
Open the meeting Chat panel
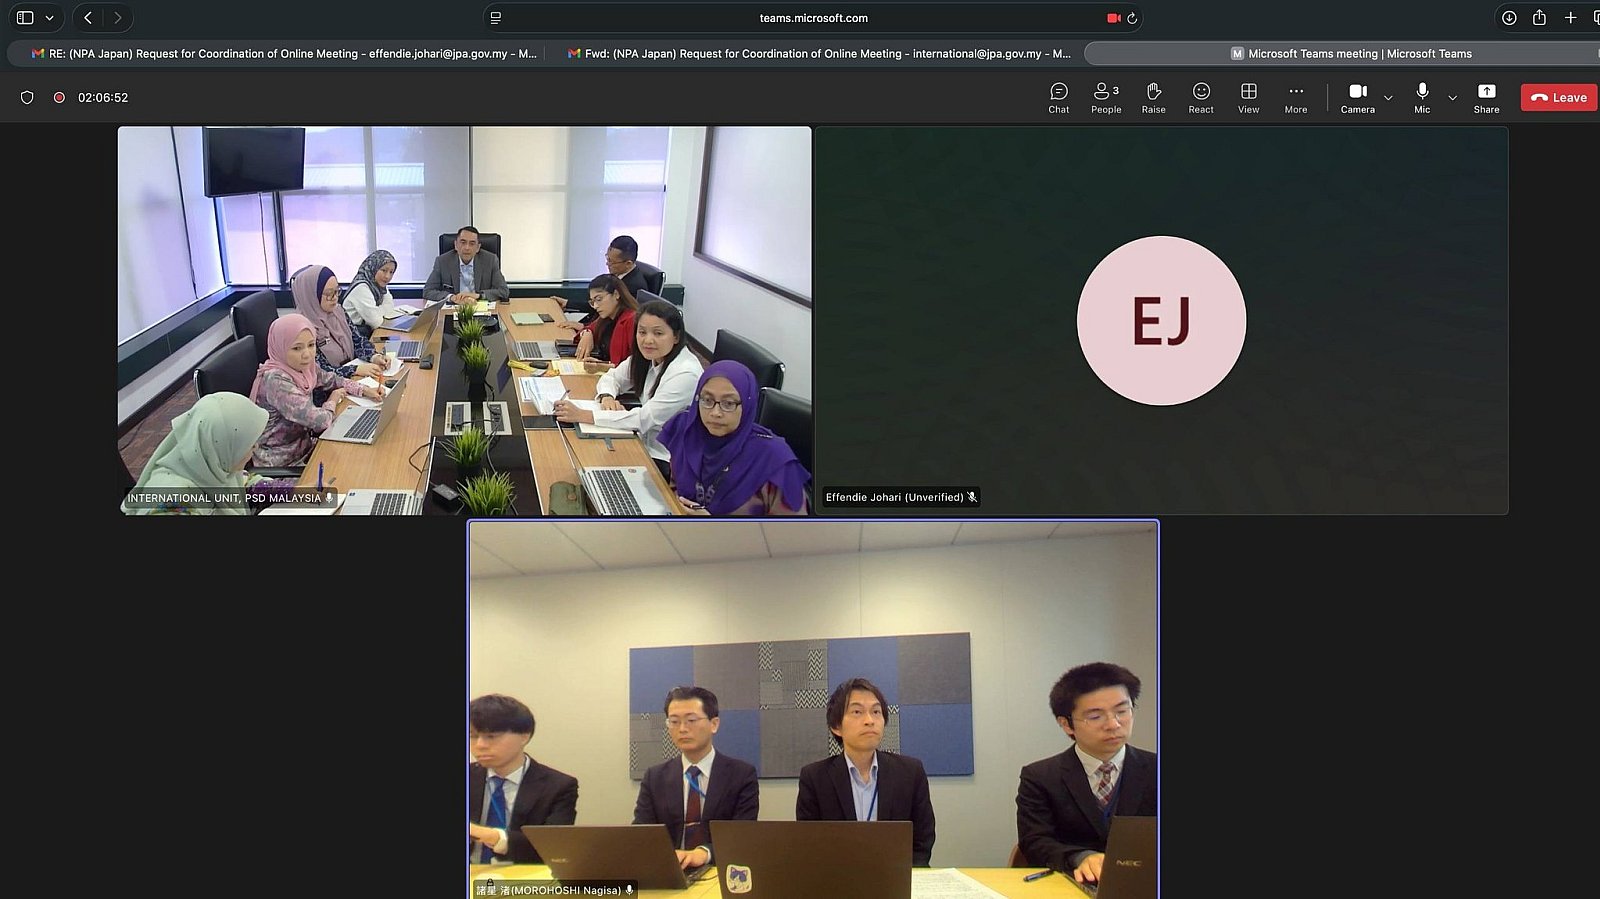click(1058, 97)
